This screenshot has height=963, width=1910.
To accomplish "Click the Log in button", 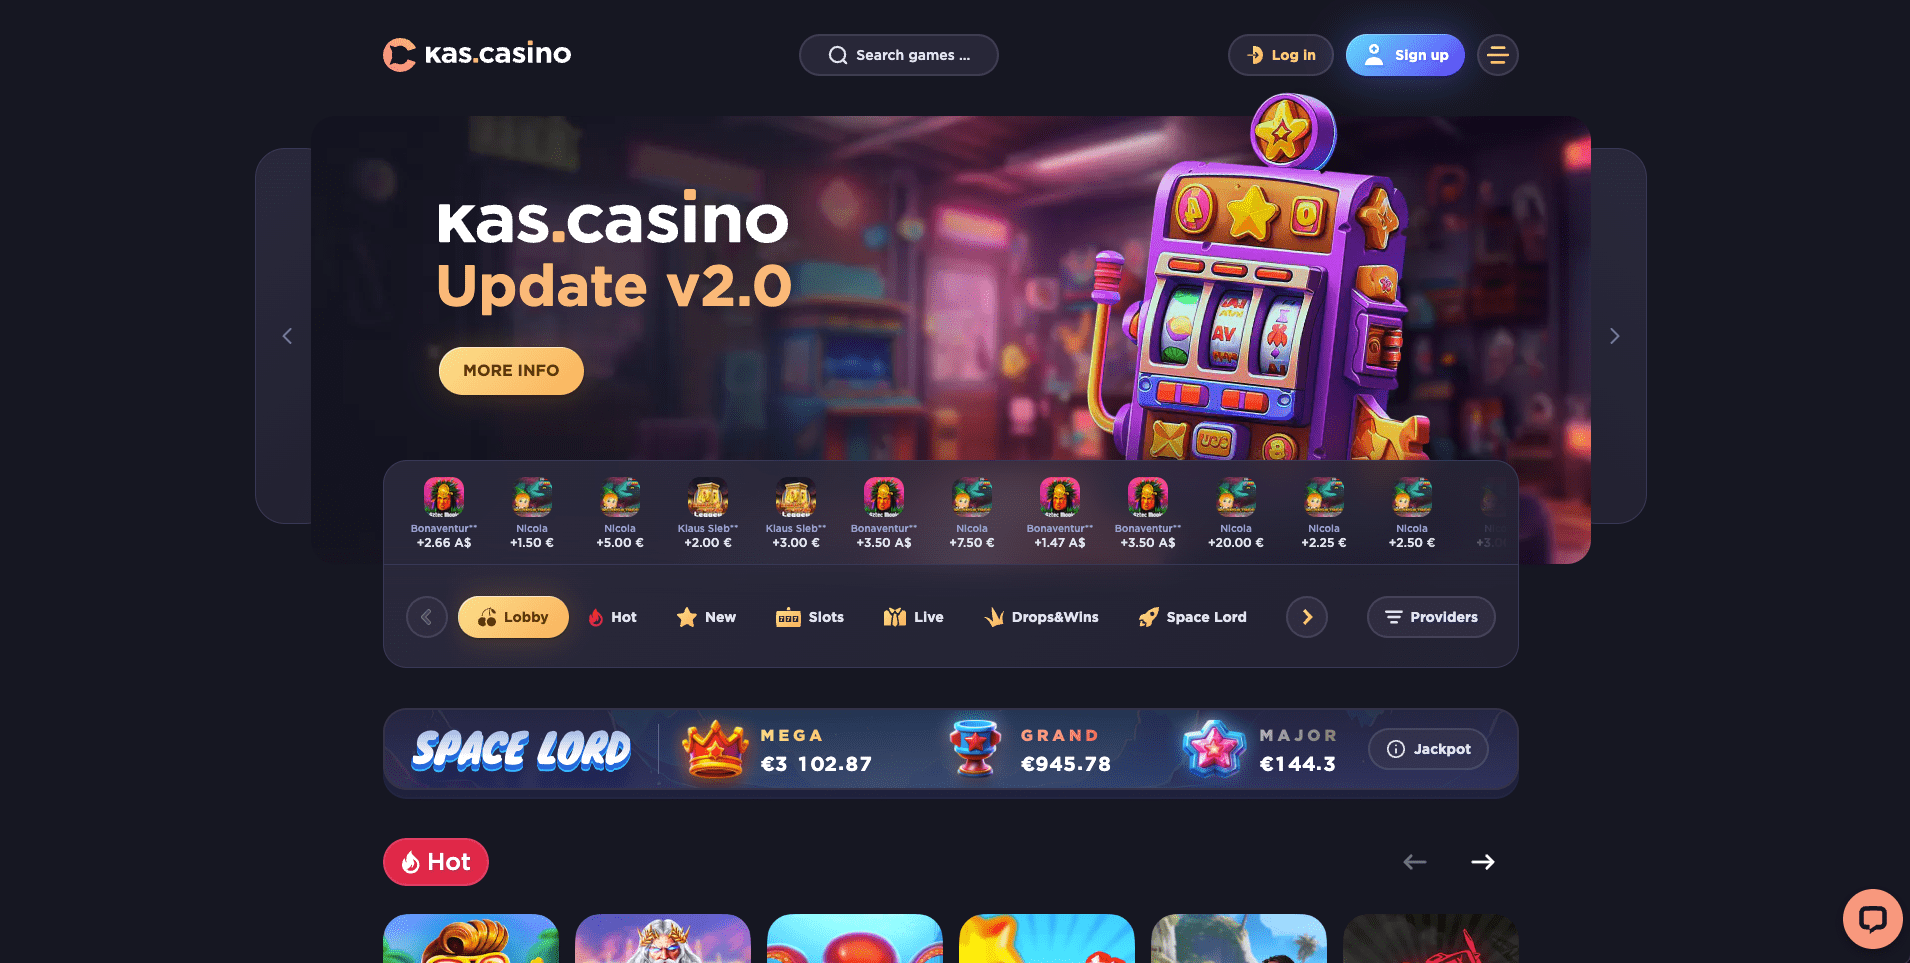I will [x=1281, y=55].
